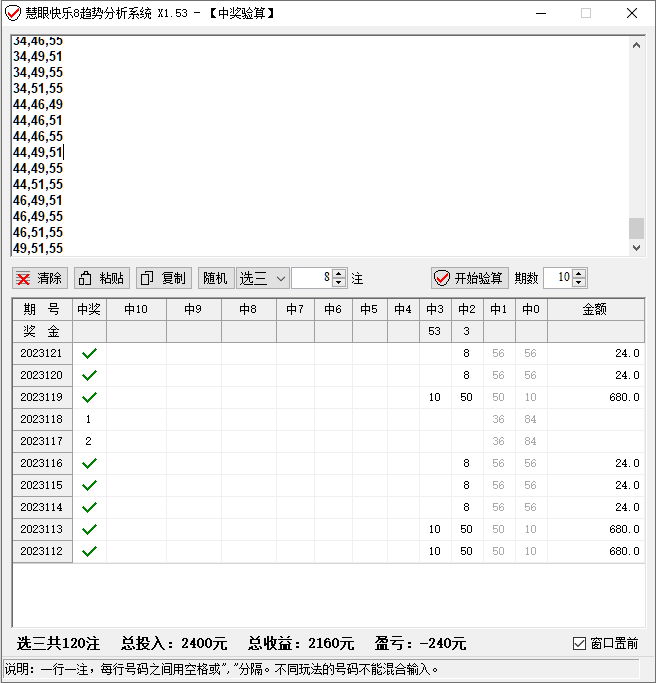The height and width of the screenshot is (683, 656).
Task: Click the 粘贴 (paste) button
Action: [102, 278]
